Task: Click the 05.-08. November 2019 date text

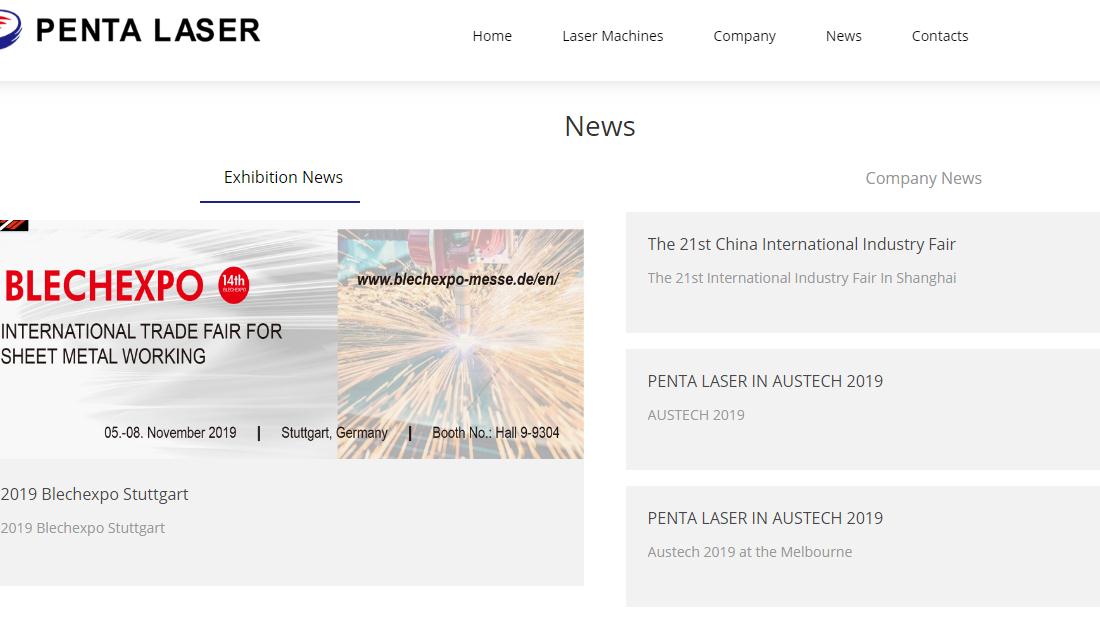Action: tap(170, 433)
